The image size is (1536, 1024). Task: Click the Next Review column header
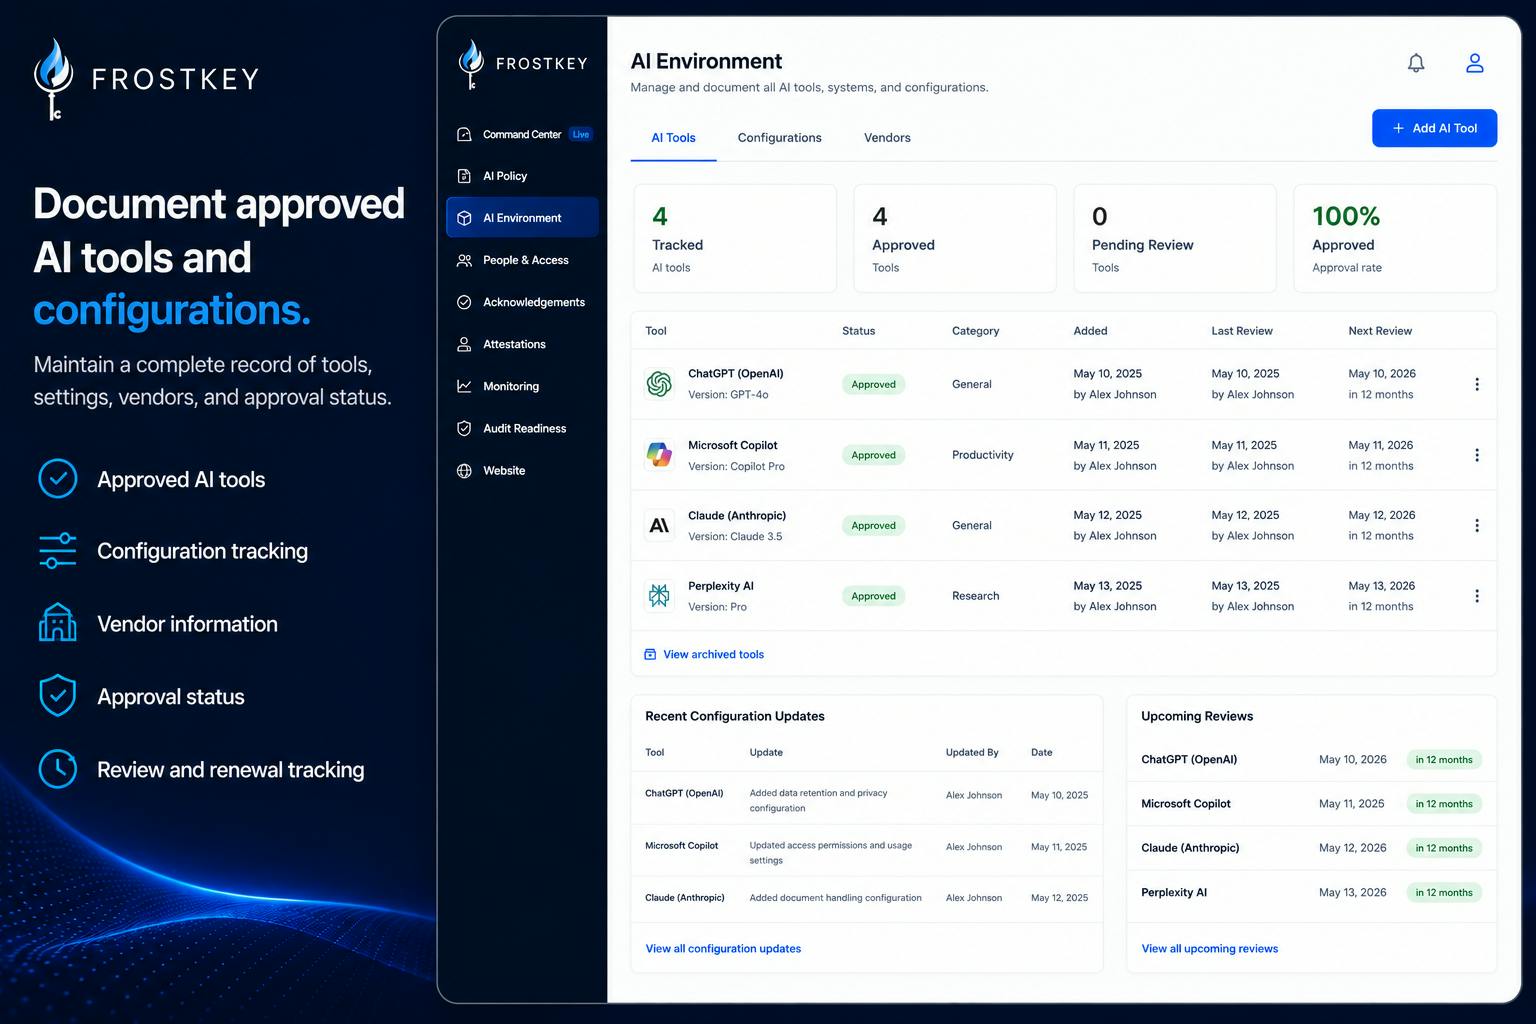click(1380, 331)
